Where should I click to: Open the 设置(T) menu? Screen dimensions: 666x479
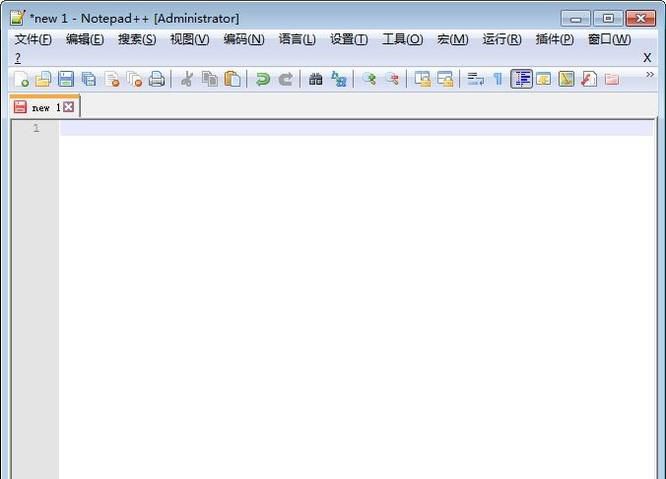[349, 39]
